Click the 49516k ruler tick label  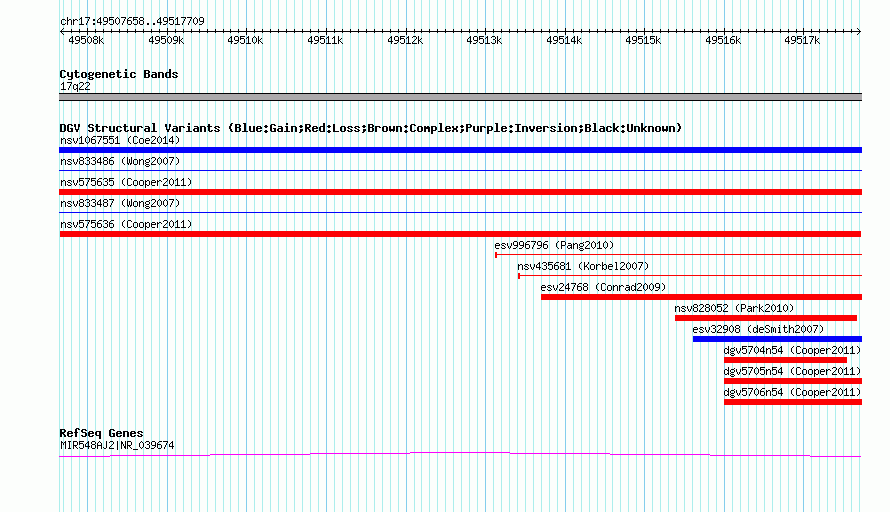tap(723, 40)
